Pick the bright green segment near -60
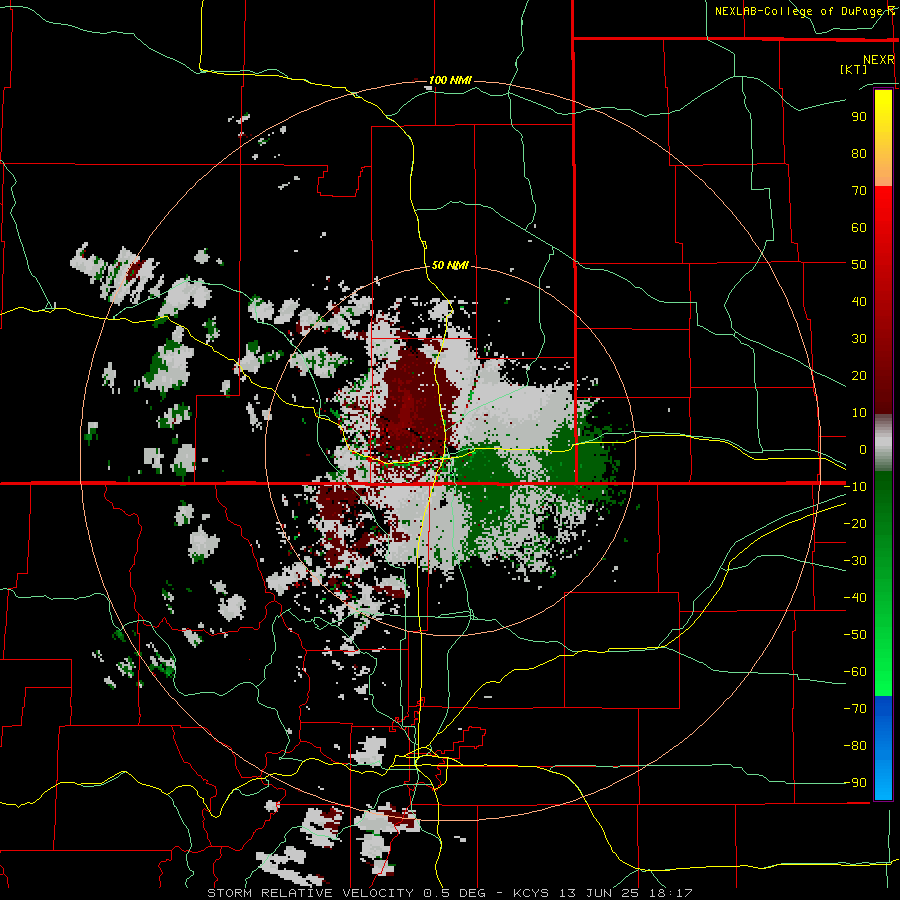The width and height of the screenshot is (900, 900). tap(883, 674)
